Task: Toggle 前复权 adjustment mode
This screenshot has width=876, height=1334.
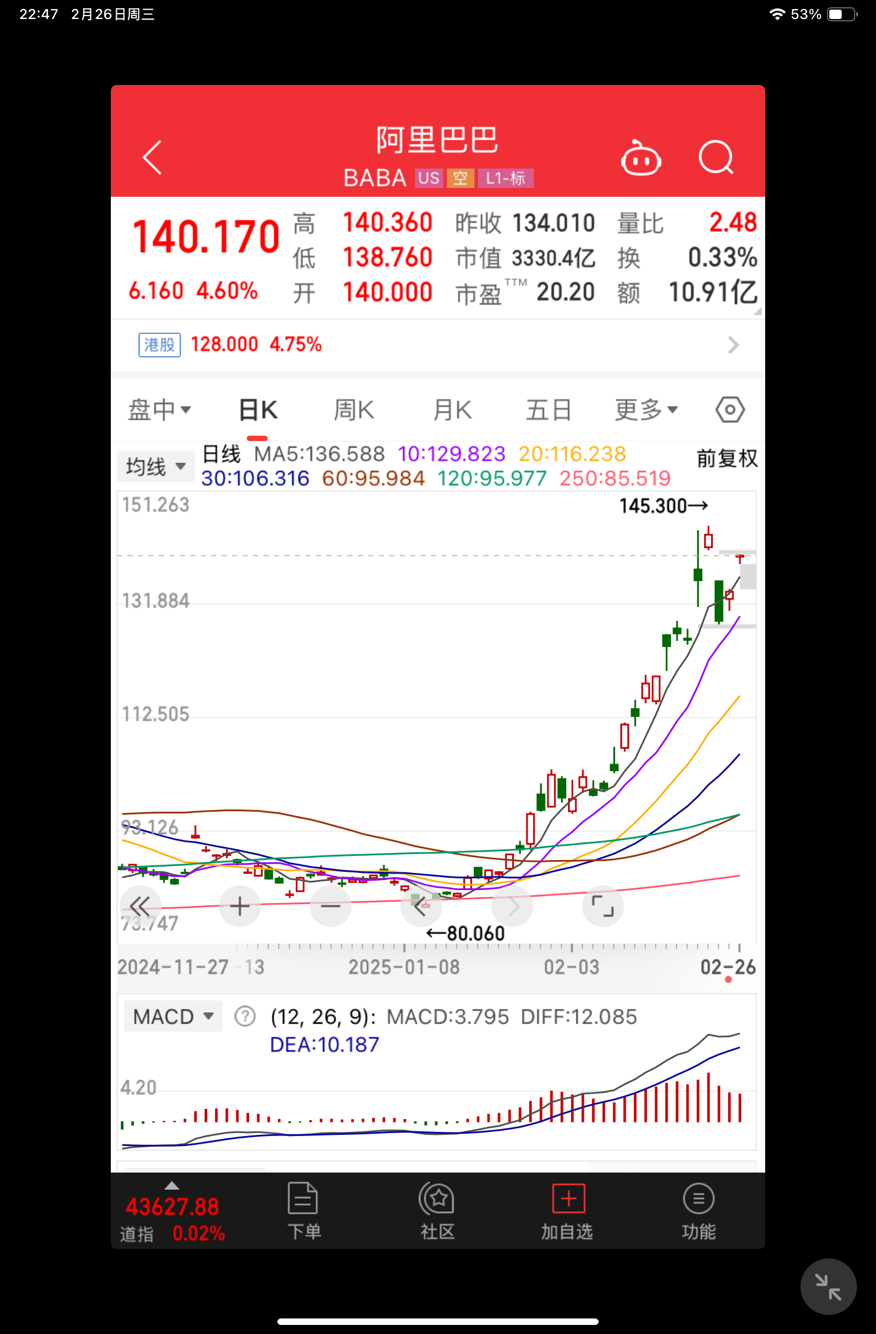Action: [x=727, y=459]
